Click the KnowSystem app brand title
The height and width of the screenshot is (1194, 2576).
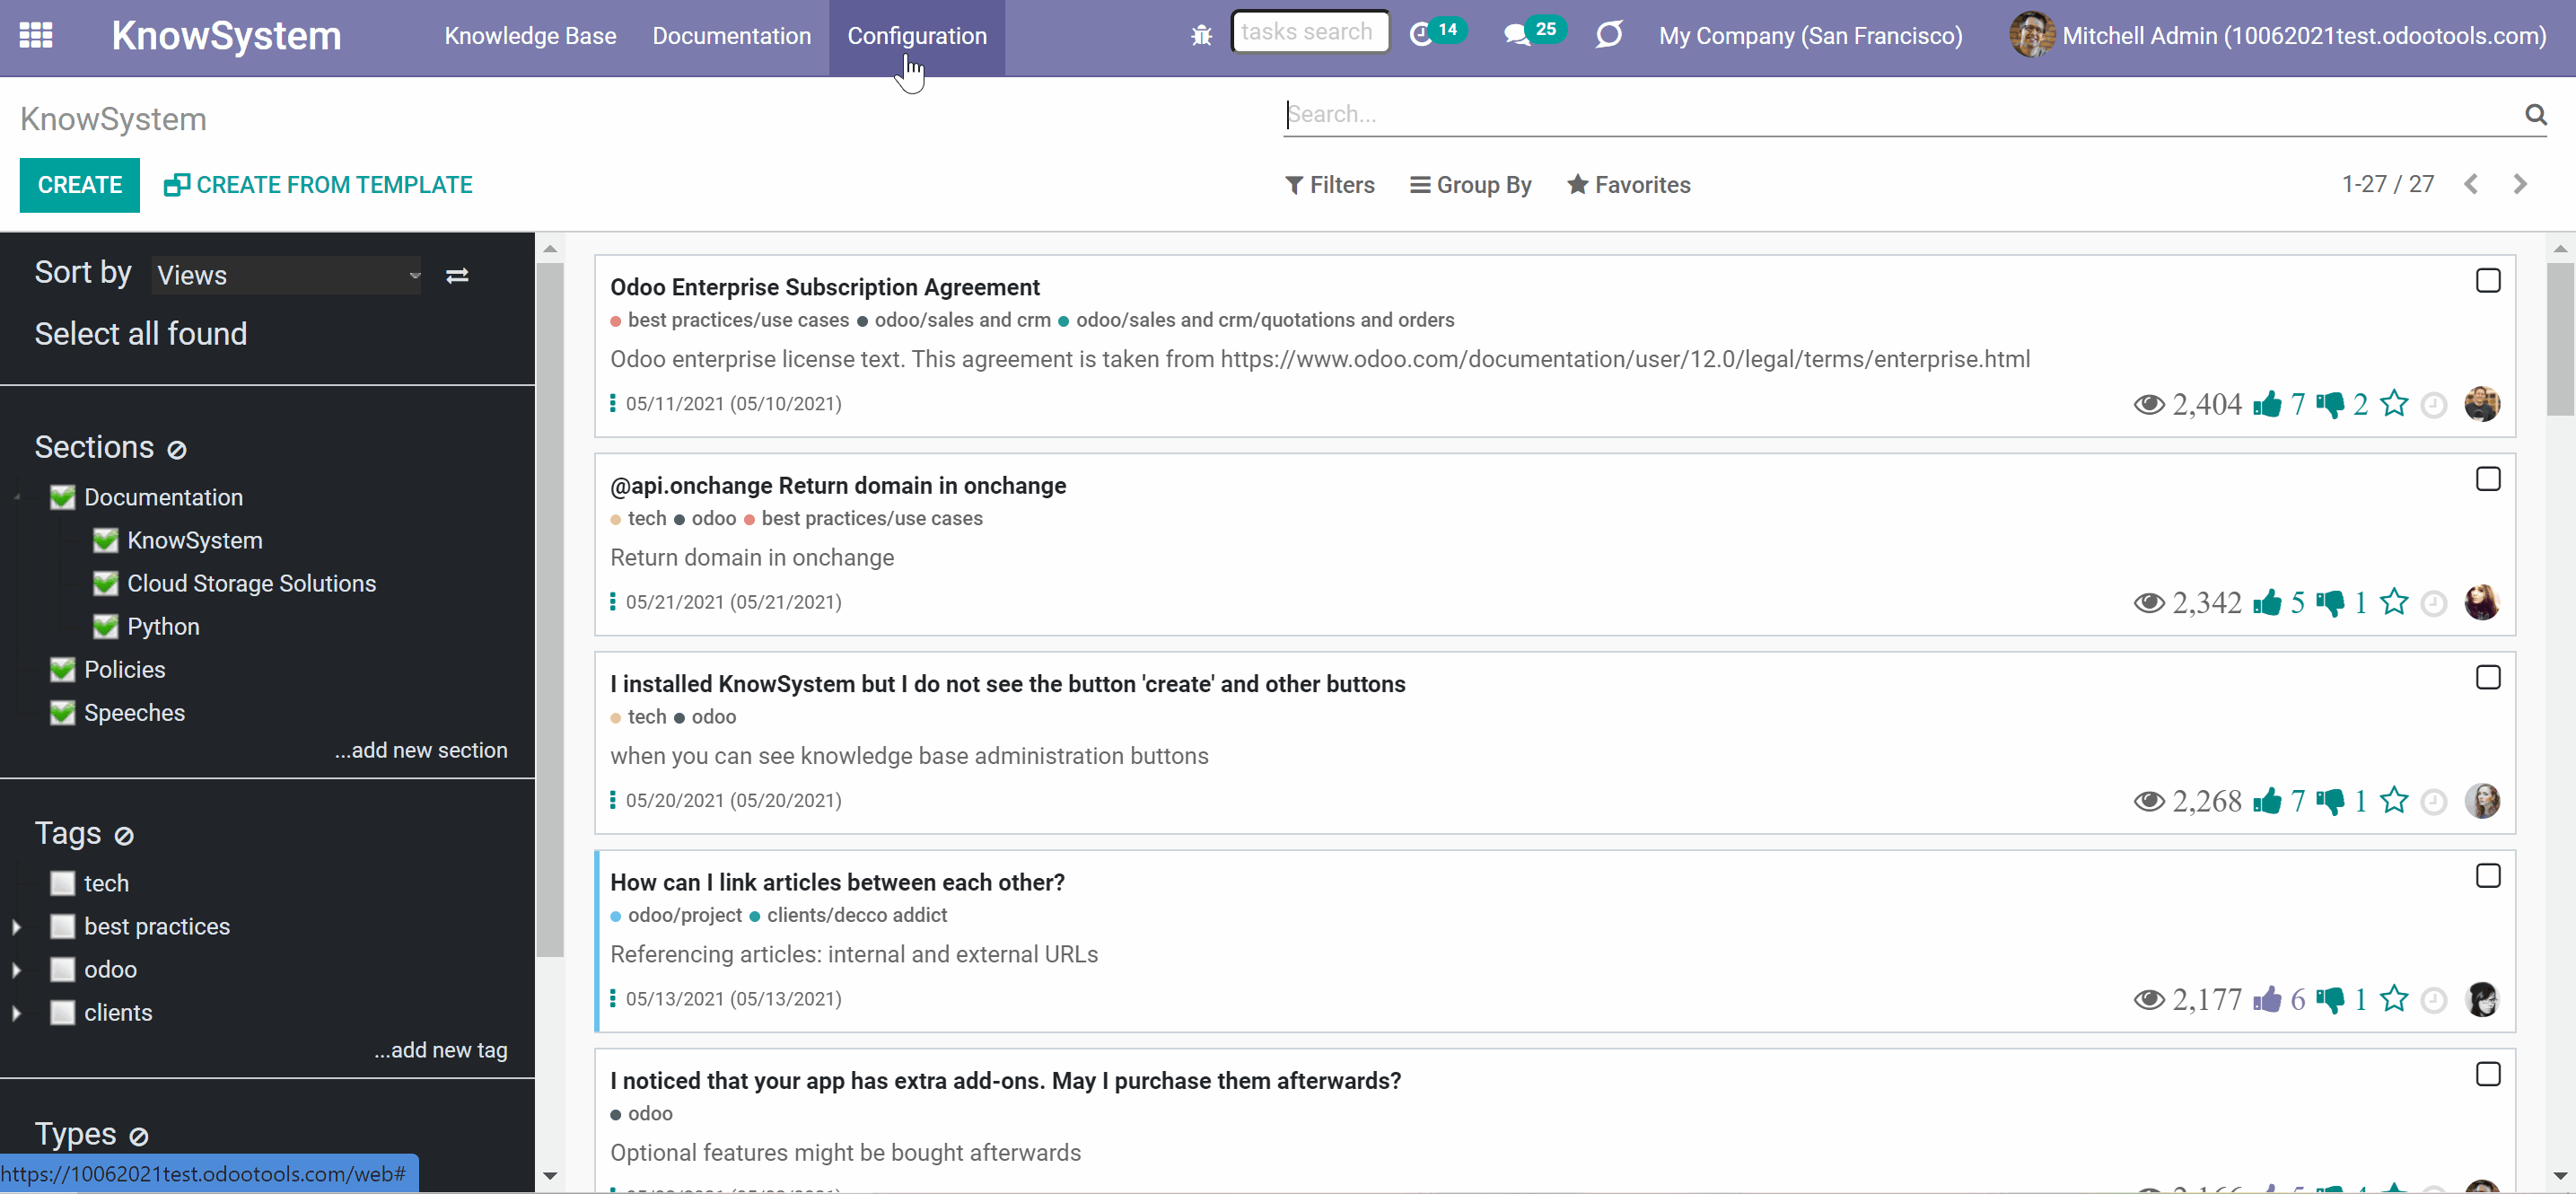pyautogui.click(x=226, y=36)
